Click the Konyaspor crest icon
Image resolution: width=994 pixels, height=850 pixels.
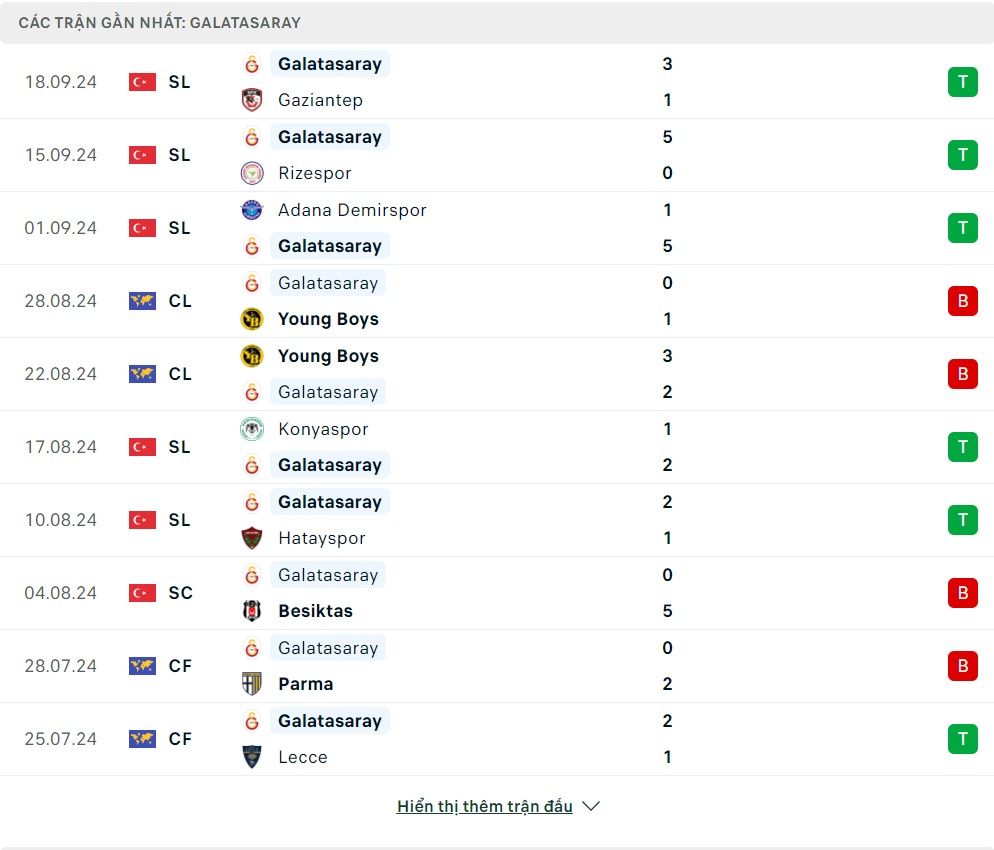point(252,429)
